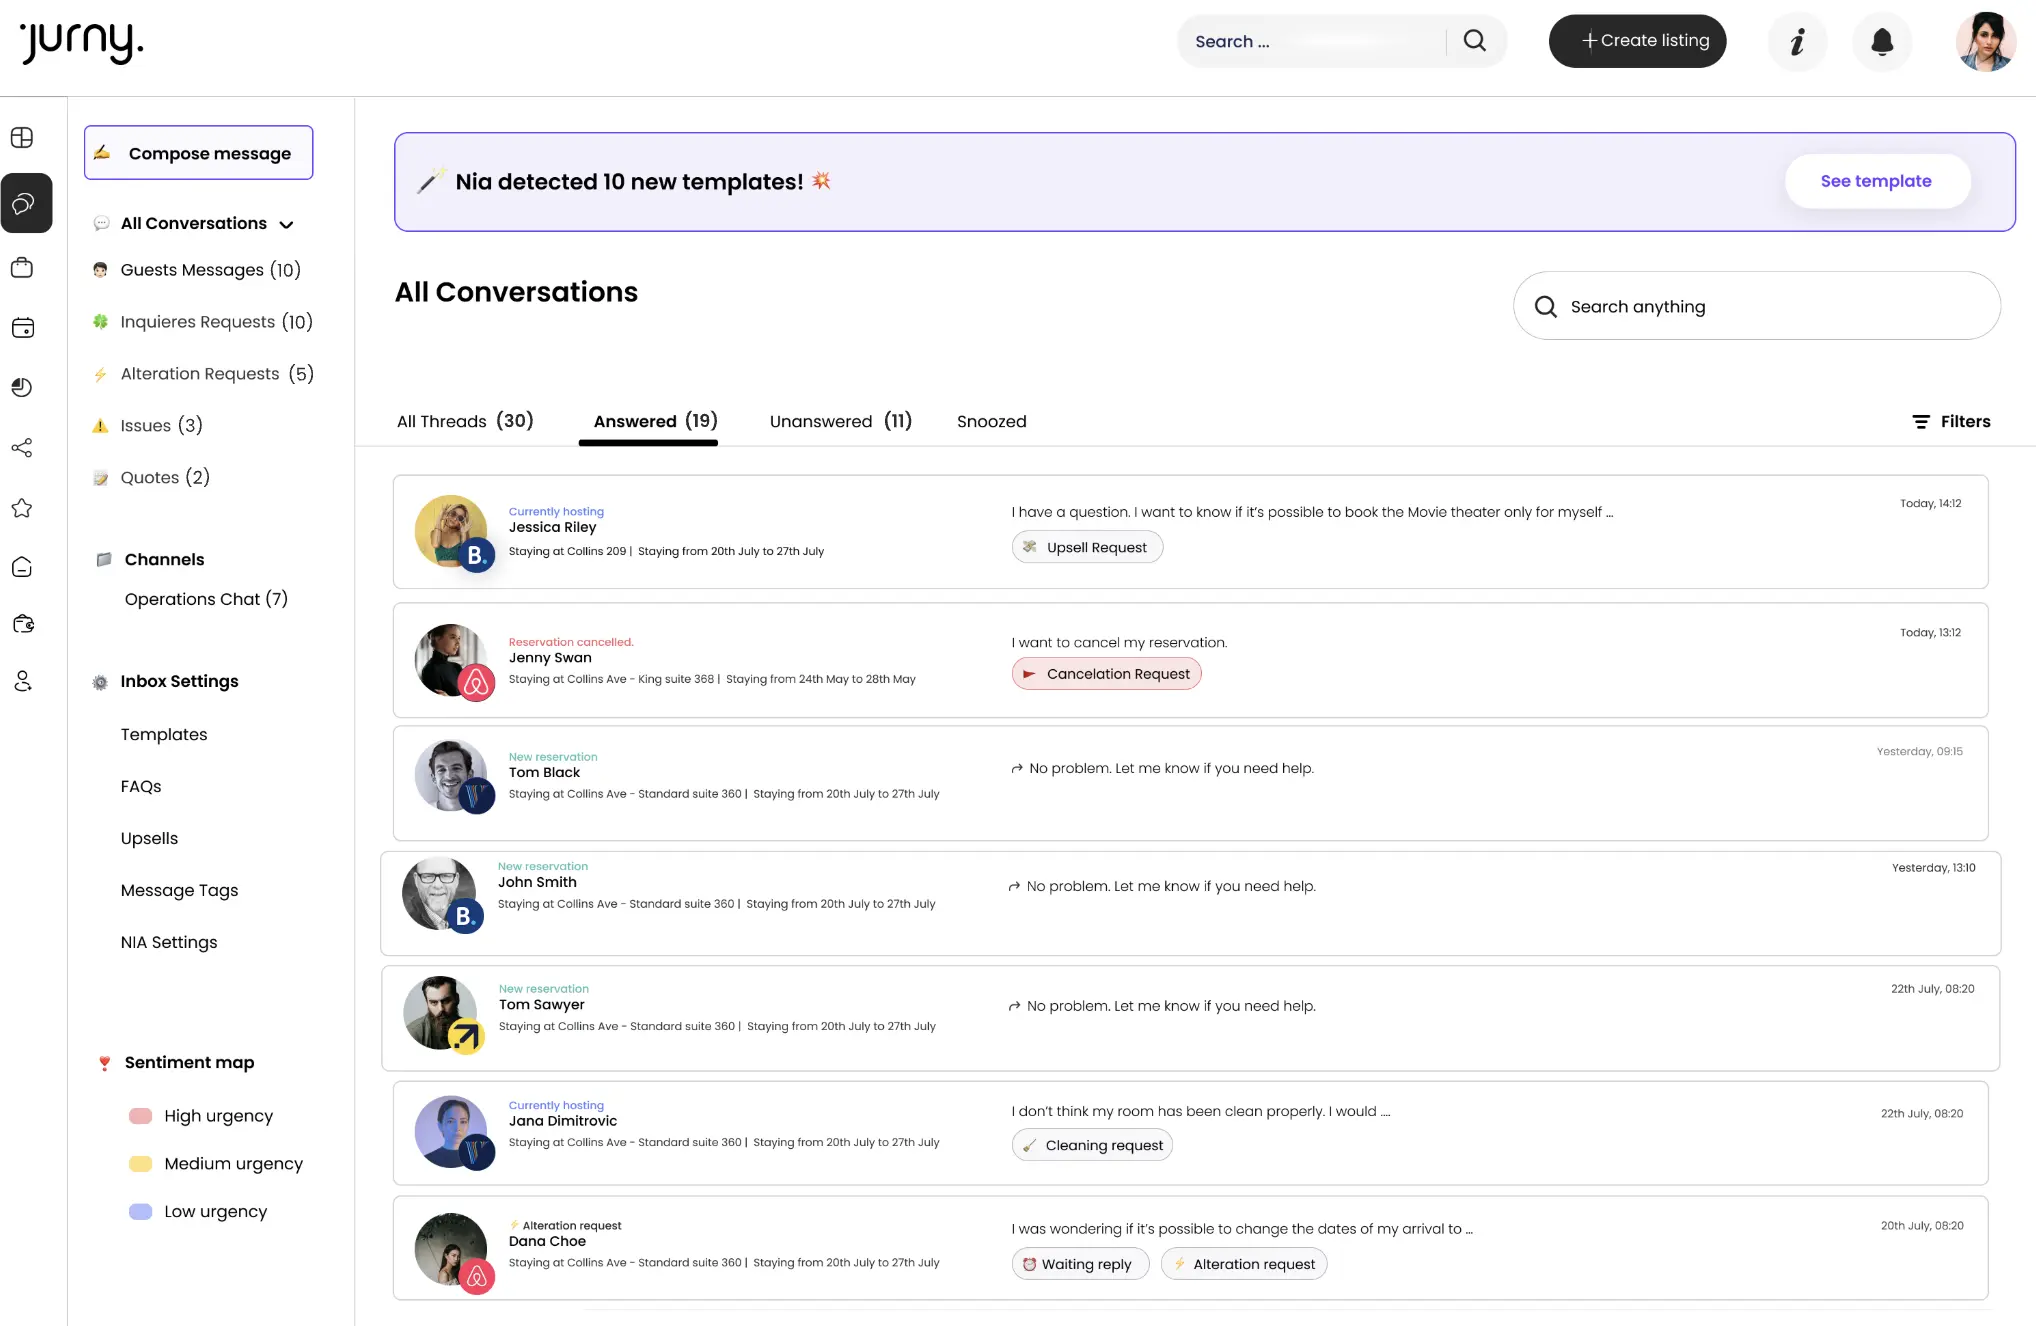Open the sharing/connections icon in sidebar

22,448
